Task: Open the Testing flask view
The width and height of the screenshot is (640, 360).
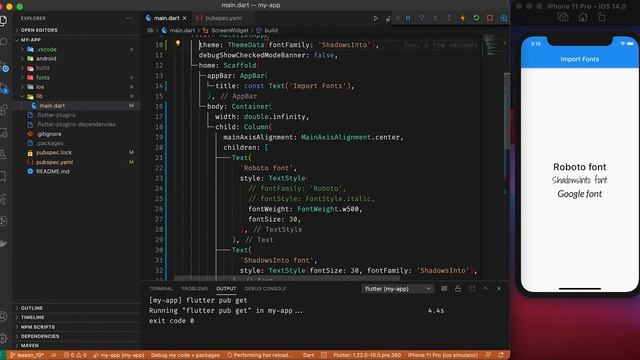Action: point(3,154)
